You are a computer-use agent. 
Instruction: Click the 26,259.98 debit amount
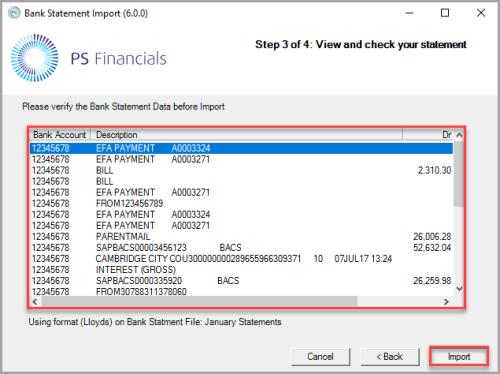[x=432, y=280]
